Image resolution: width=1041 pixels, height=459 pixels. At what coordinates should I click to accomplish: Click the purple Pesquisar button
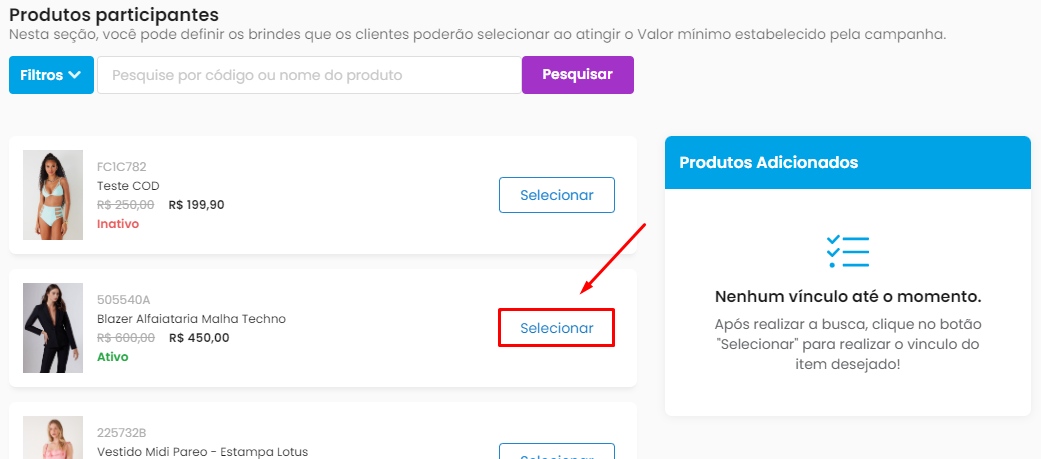[578, 75]
